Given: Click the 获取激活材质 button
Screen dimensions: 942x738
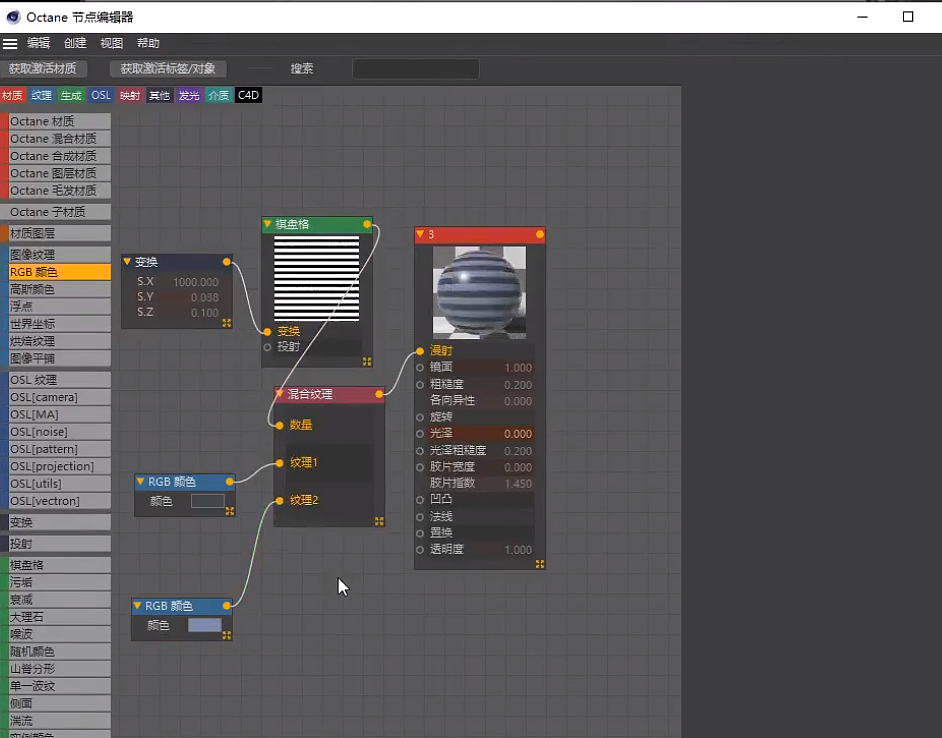Looking at the screenshot, I should [x=46, y=69].
